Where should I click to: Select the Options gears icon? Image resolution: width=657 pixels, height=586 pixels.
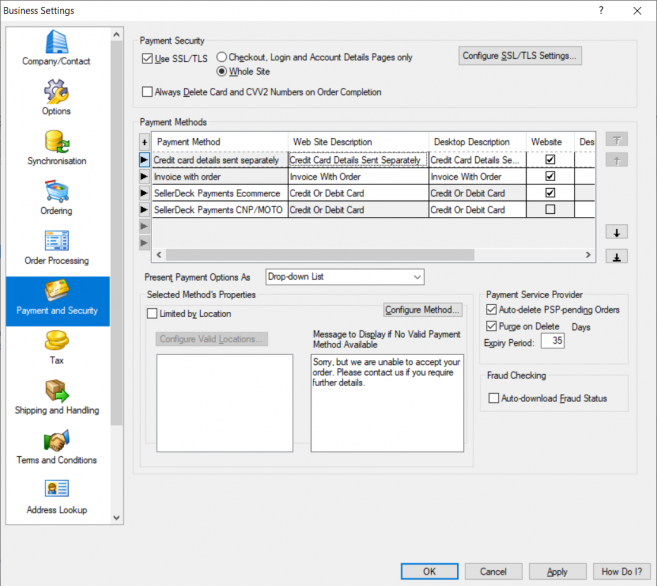click(56, 92)
